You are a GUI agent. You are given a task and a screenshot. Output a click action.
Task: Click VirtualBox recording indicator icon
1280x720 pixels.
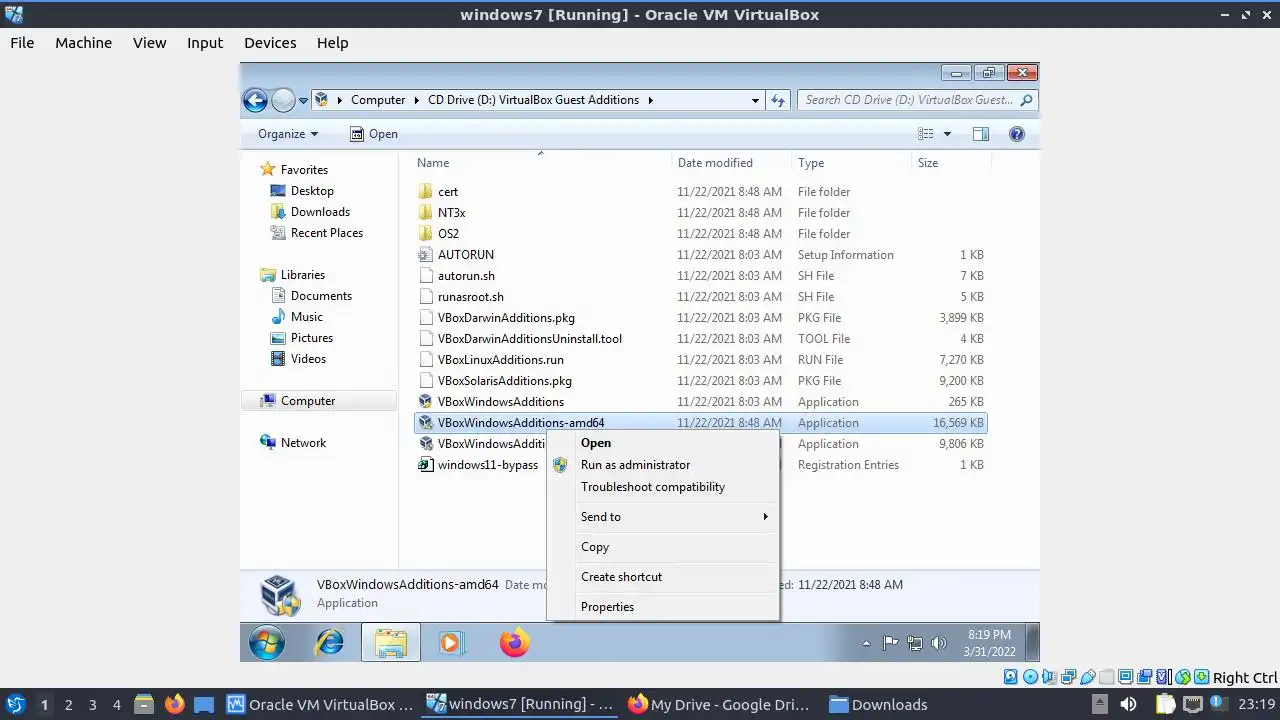click(1145, 677)
